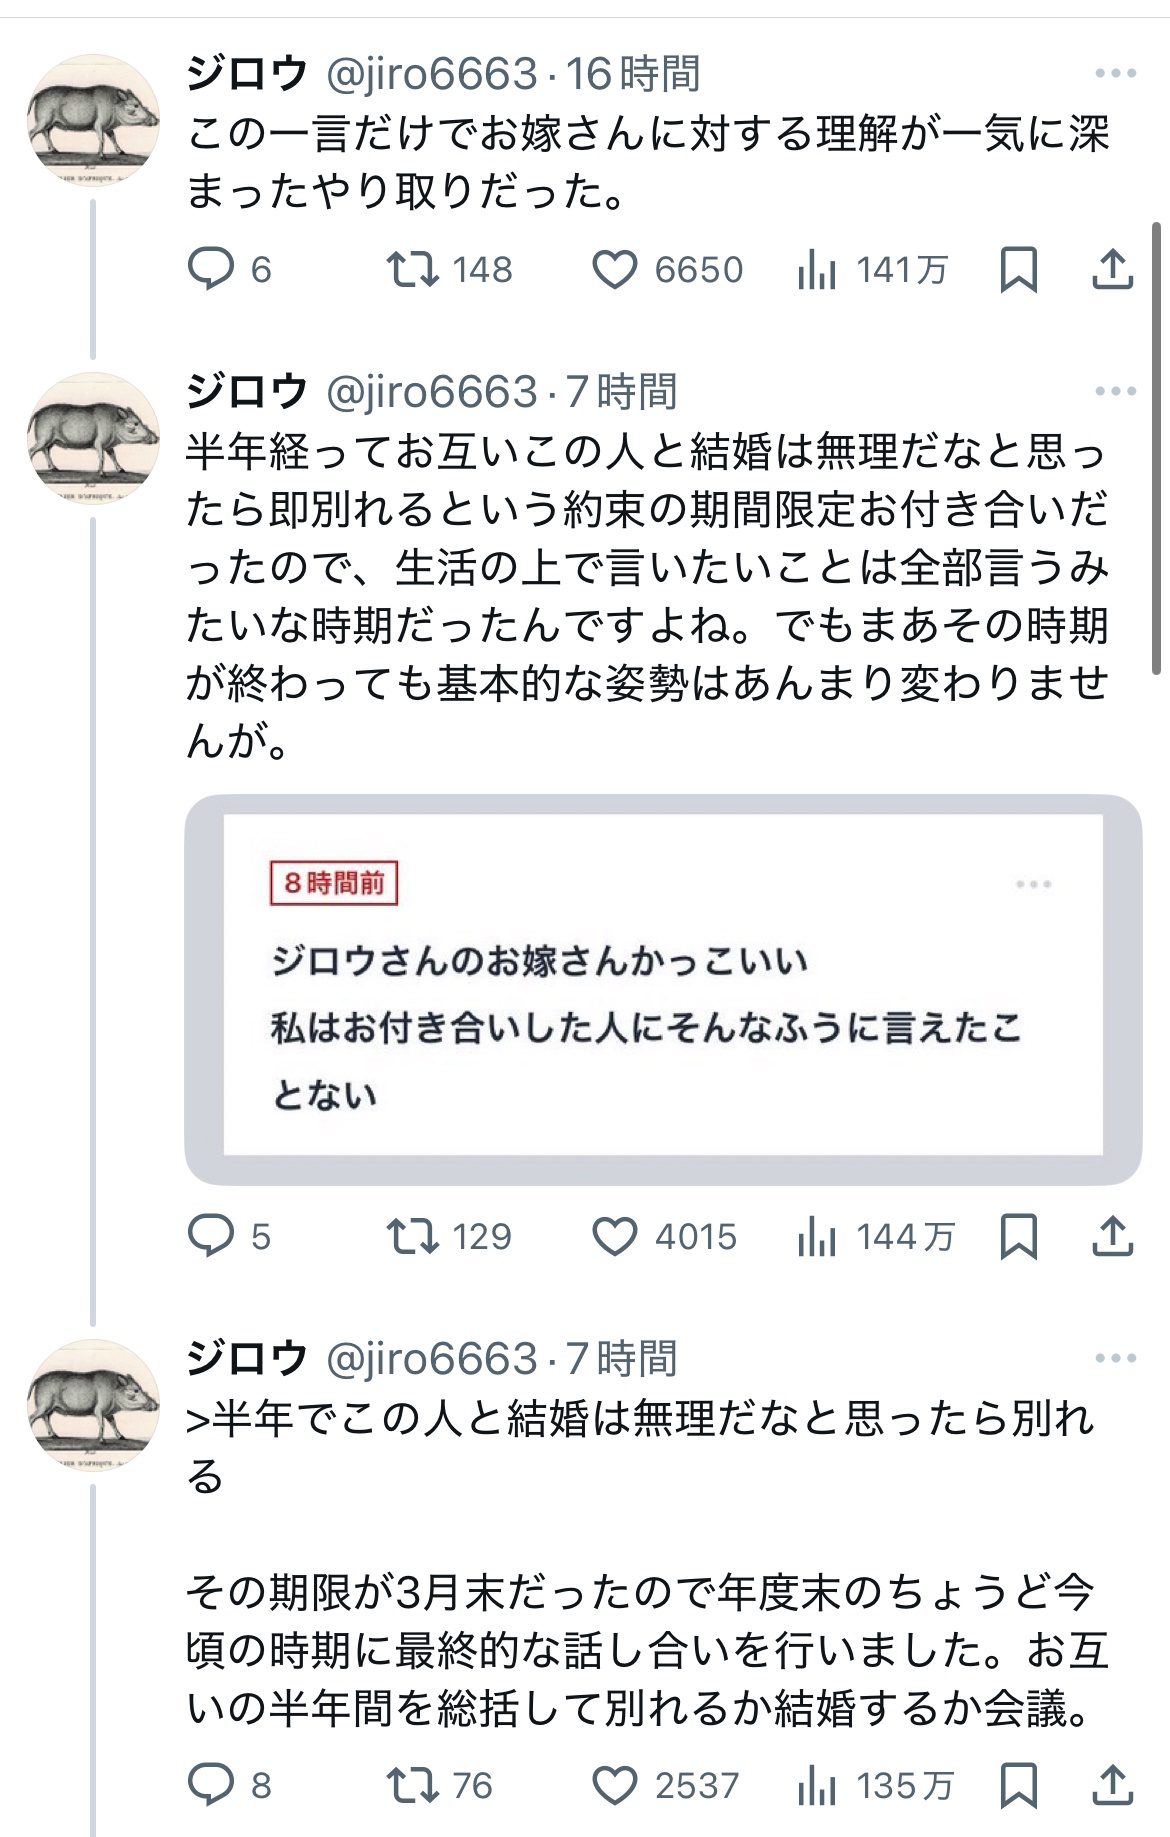This screenshot has height=1837, width=1170.
Task: Reply to the first tweet with 6 replies
Action: (211, 269)
